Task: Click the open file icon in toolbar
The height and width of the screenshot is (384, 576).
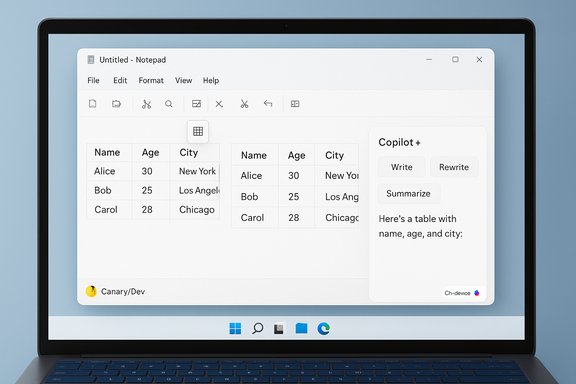Action: 116,104
